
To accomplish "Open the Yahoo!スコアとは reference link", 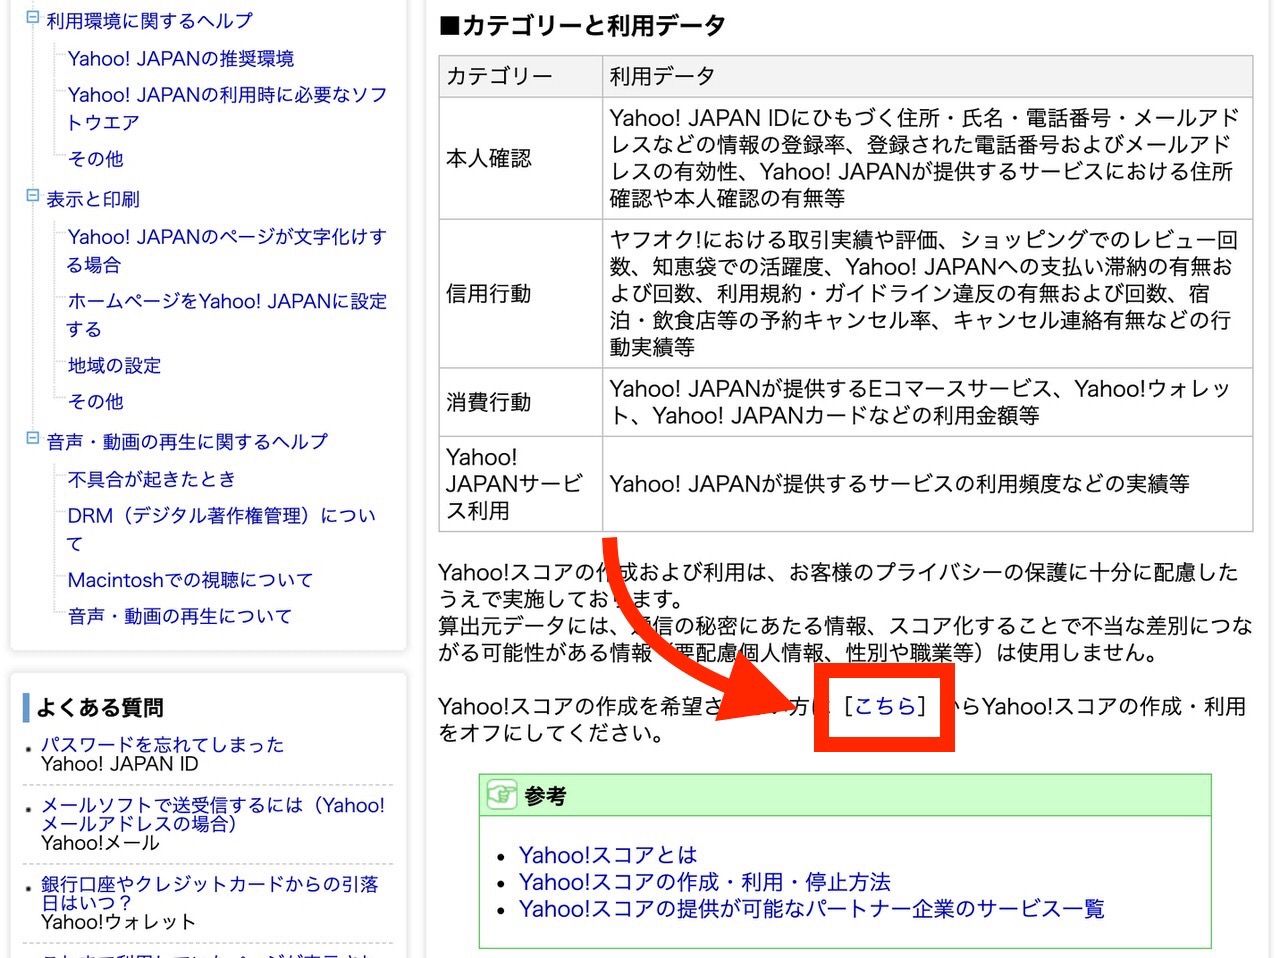I will [608, 855].
